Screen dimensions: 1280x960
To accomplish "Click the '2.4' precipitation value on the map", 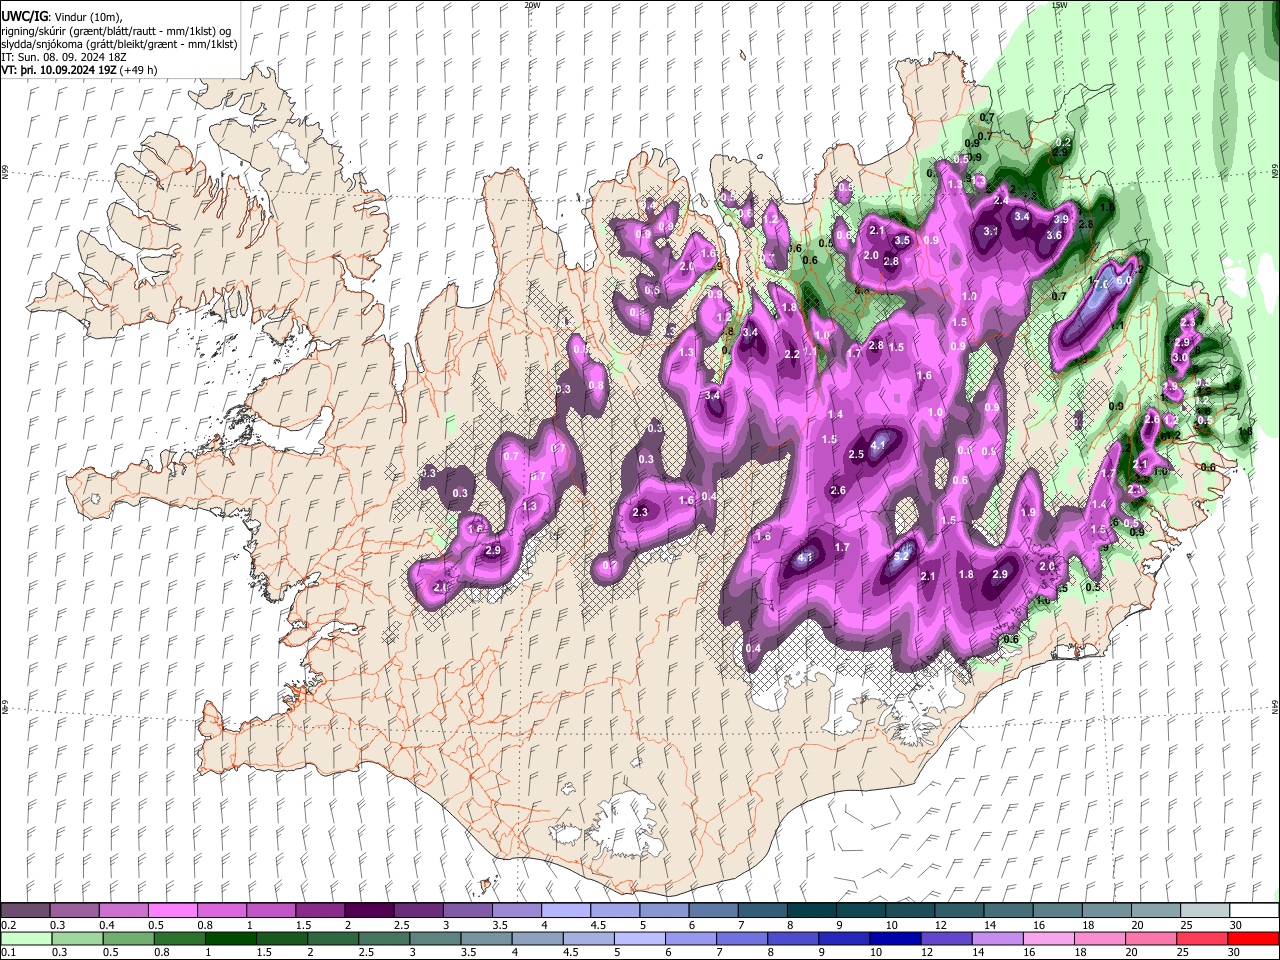I will [x=1001, y=201].
